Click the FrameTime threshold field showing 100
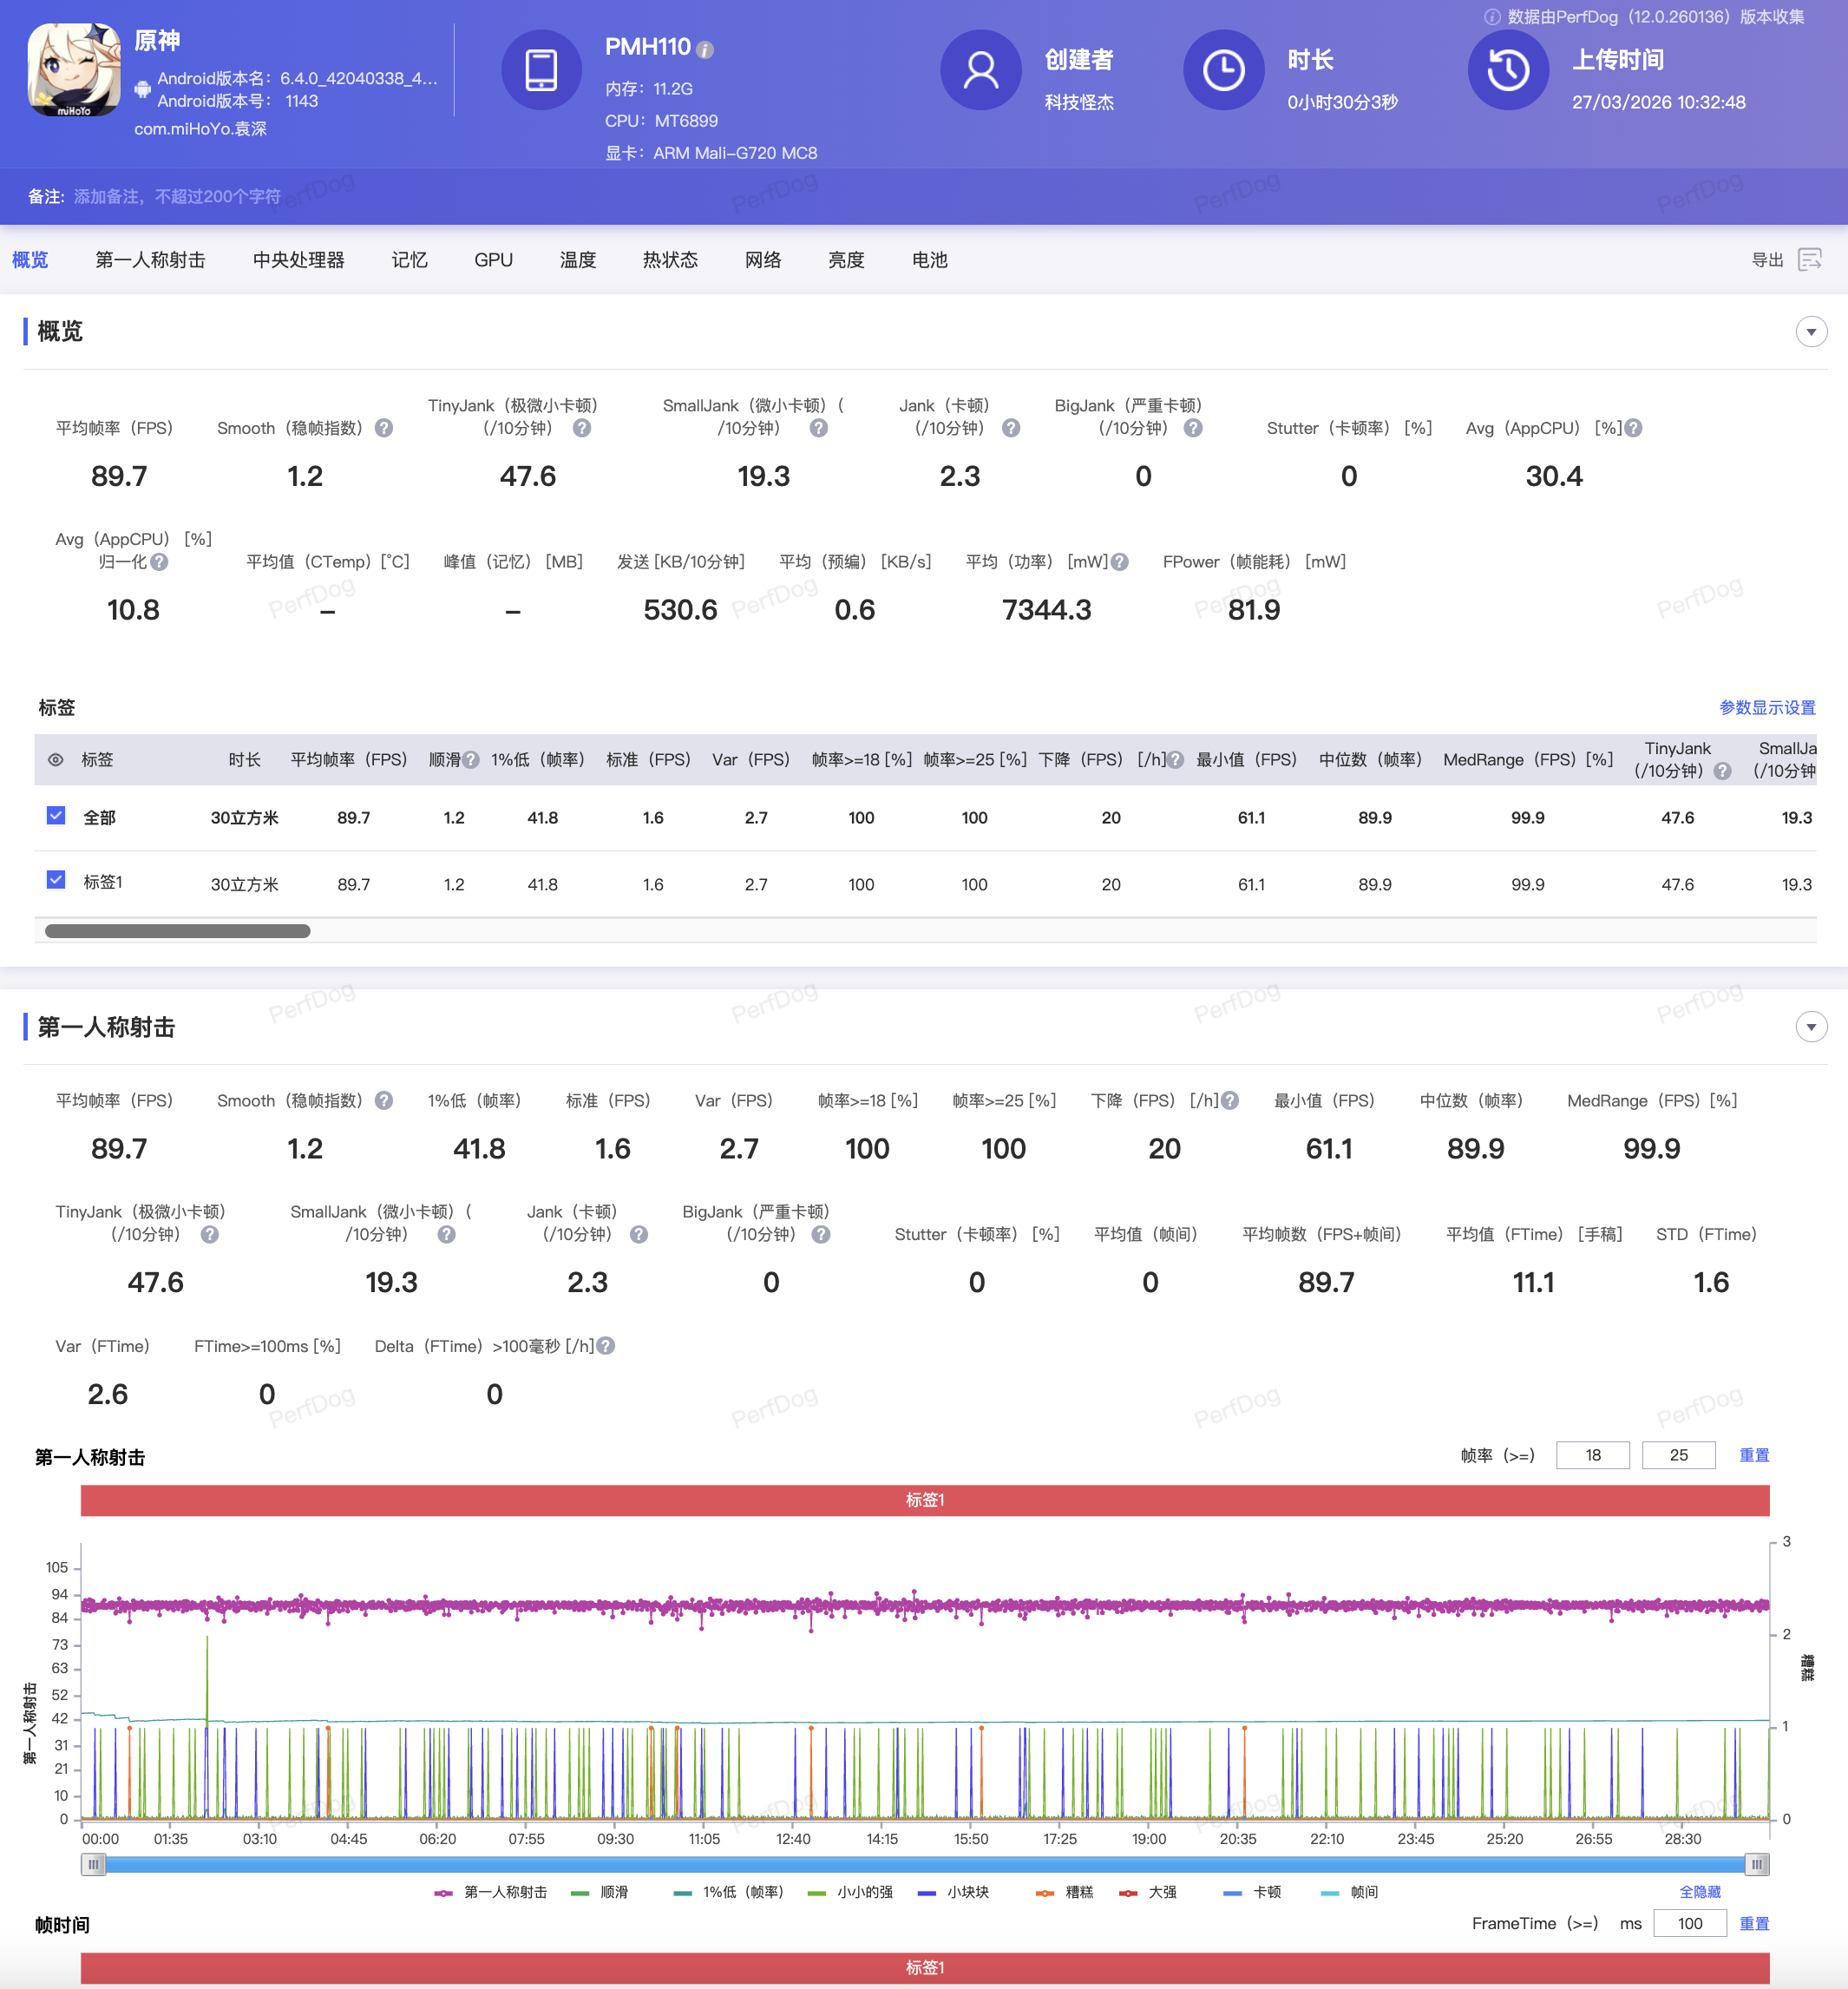Viewport: 1848px width, 1989px height. coord(1689,1923)
